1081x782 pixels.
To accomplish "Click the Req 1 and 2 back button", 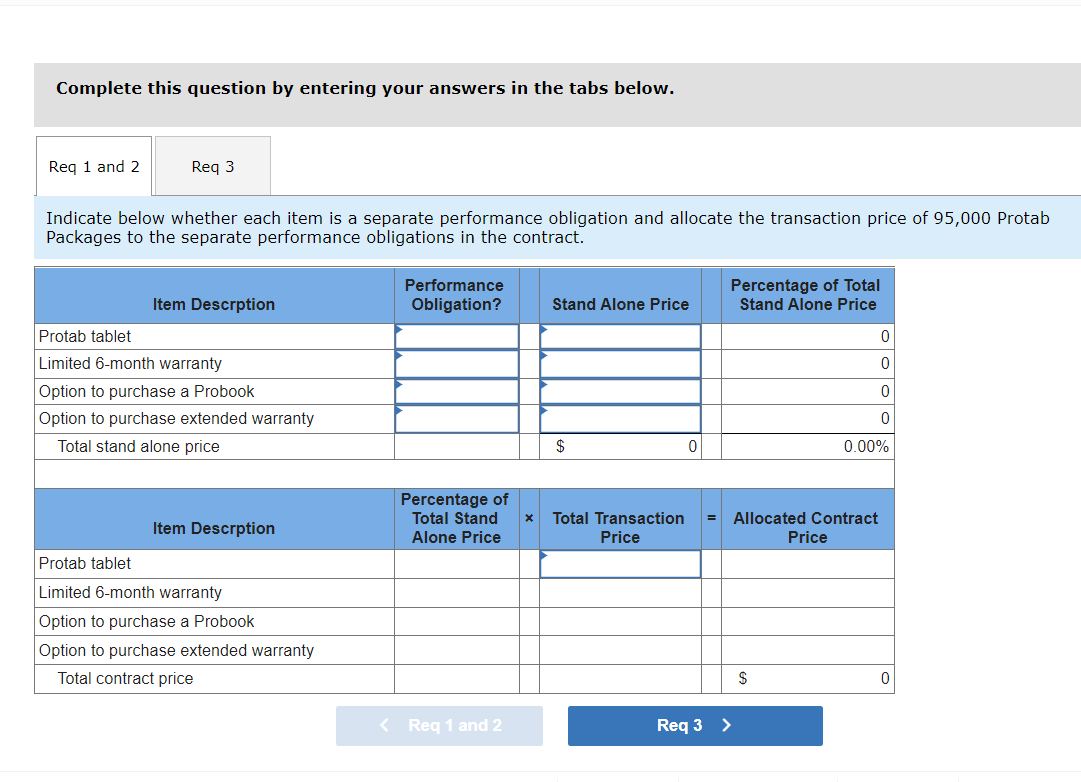I will point(439,725).
